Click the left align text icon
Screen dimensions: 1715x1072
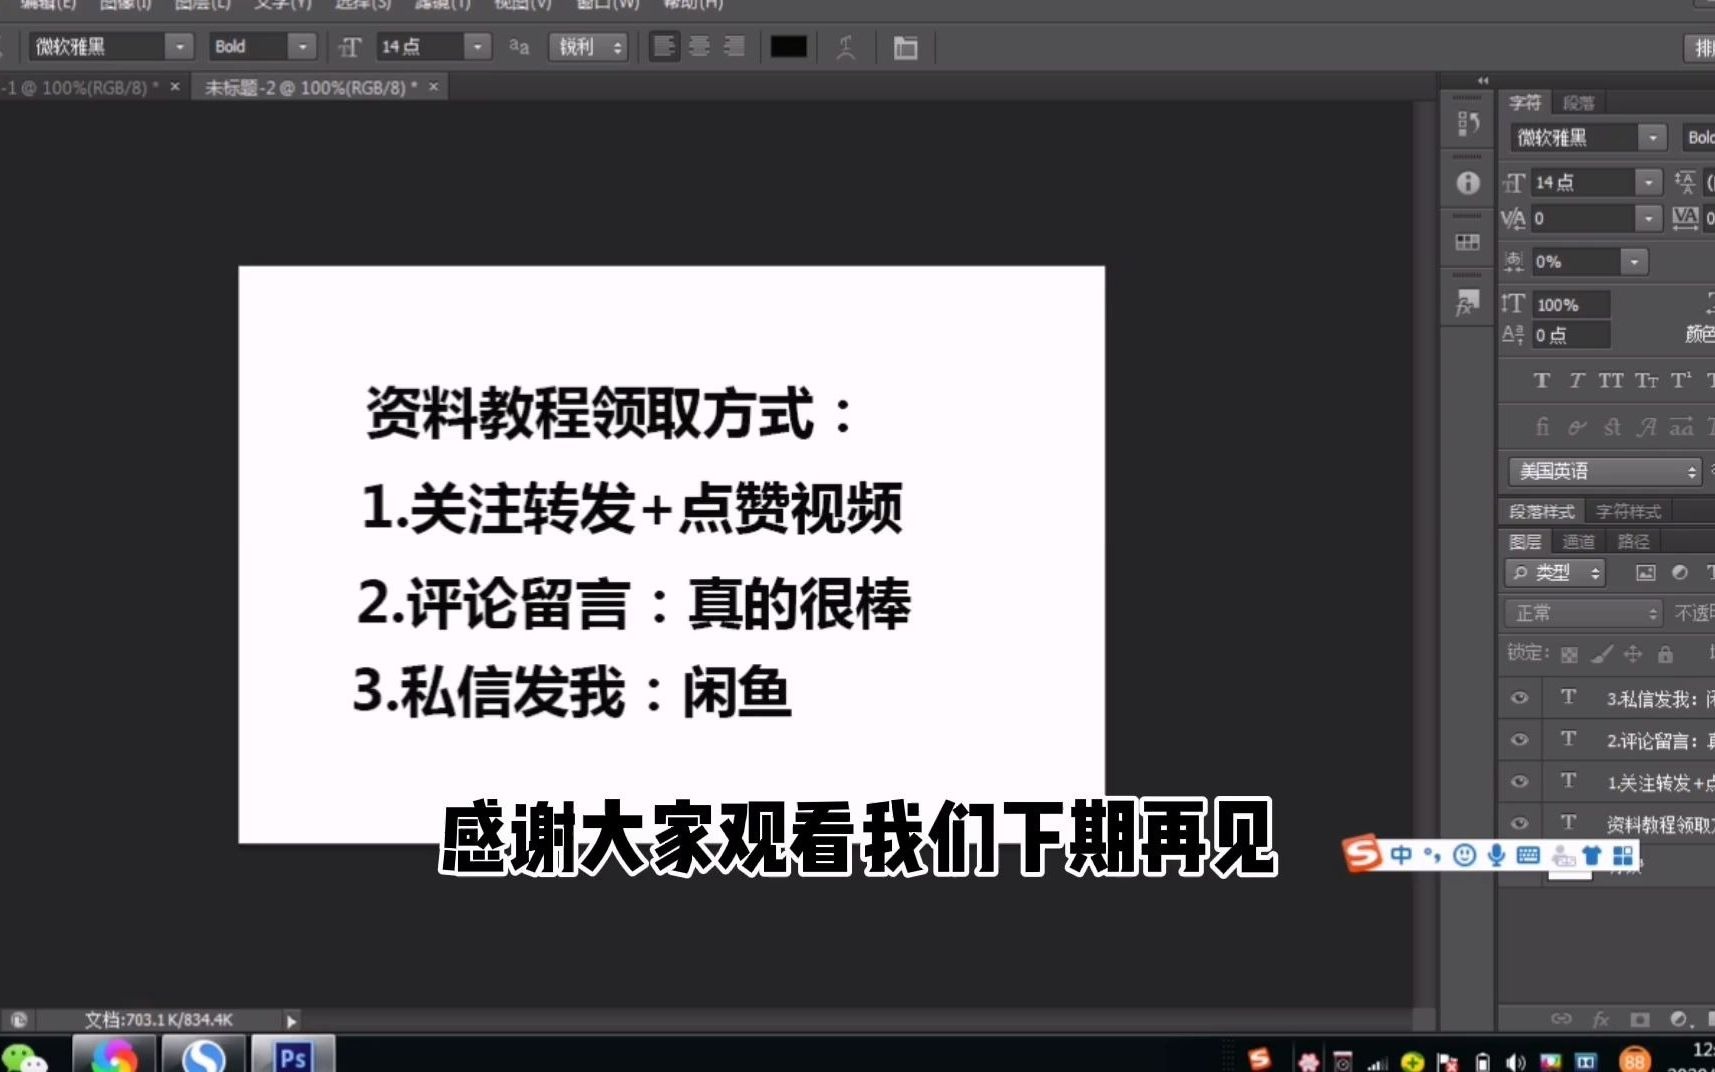664,47
